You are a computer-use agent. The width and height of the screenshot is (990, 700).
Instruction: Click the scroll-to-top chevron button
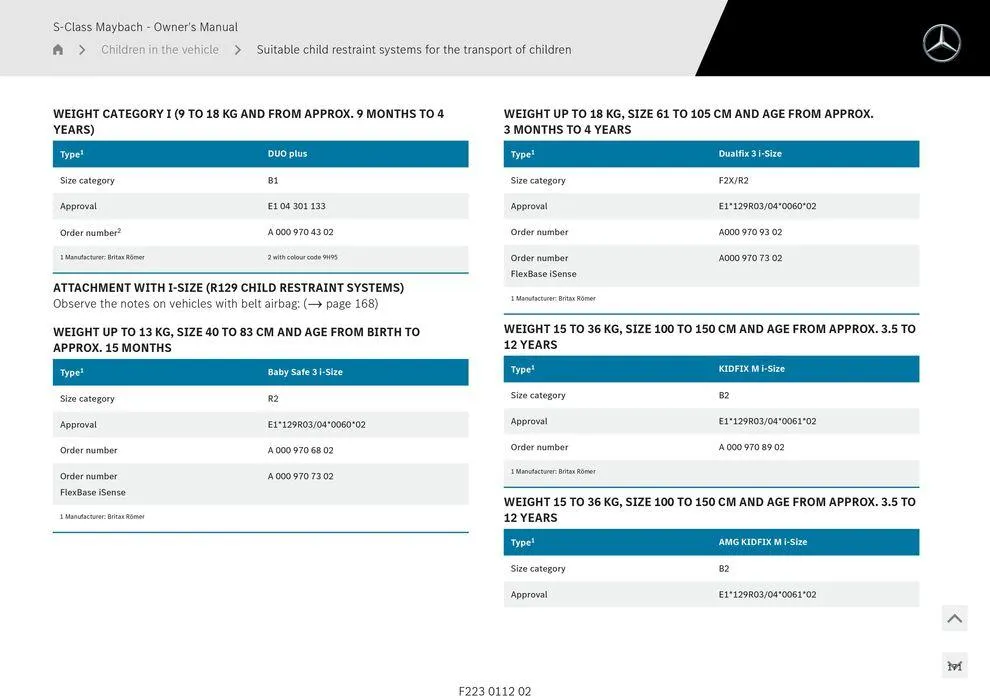pyautogui.click(x=954, y=617)
